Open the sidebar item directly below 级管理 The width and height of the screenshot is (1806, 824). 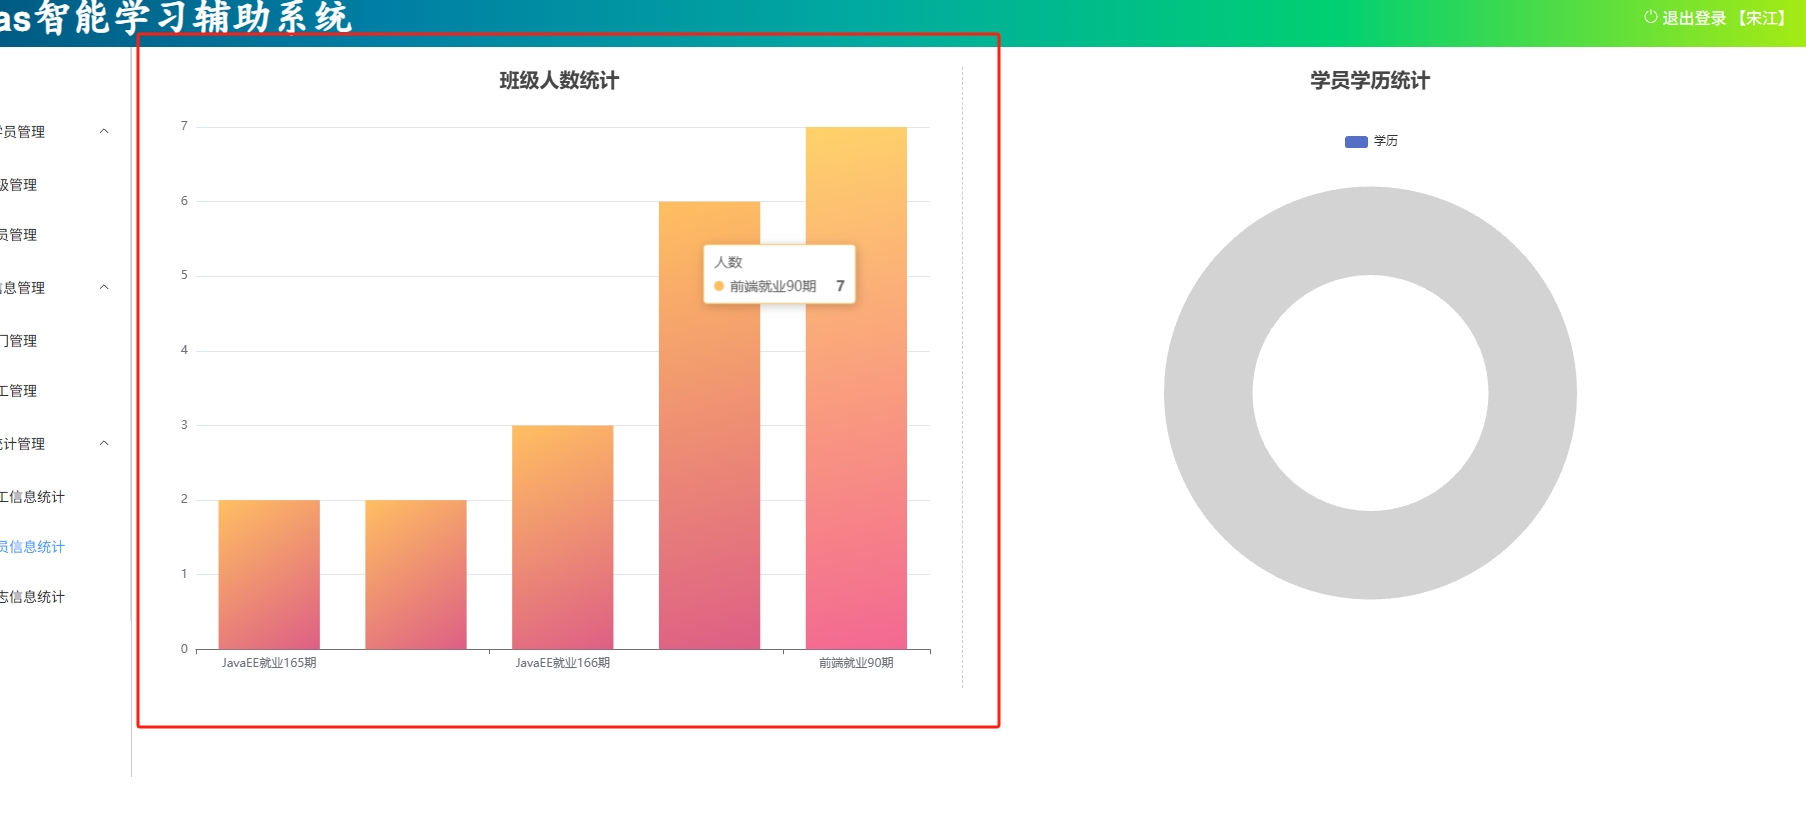(20, 235)
